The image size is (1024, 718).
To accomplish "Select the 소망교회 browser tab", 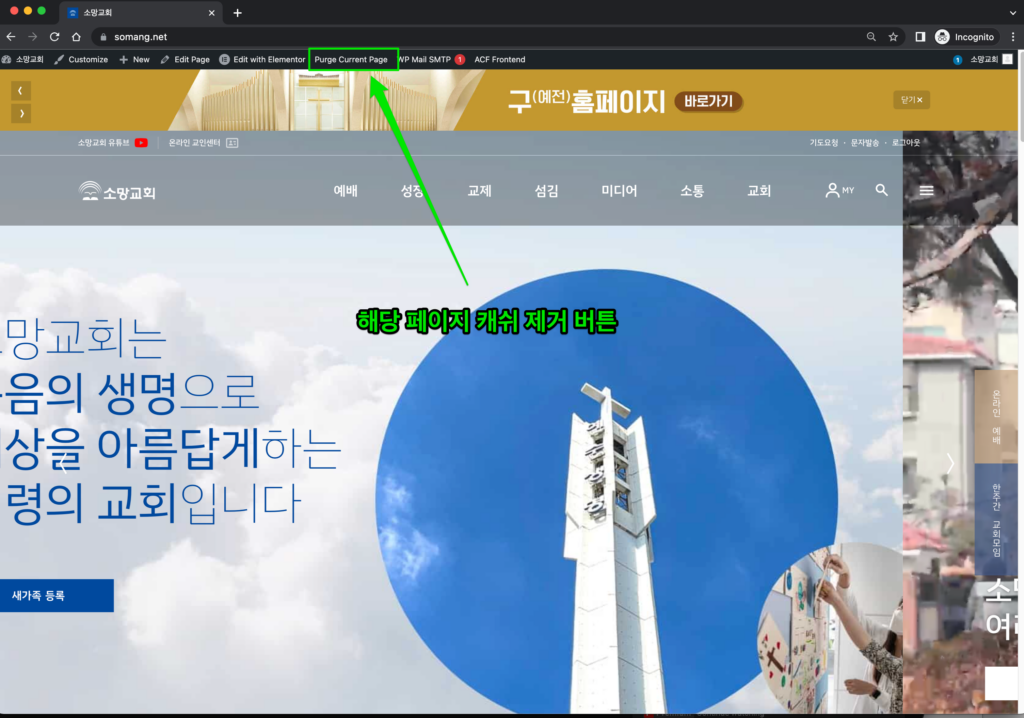I will tap(140, 13).
